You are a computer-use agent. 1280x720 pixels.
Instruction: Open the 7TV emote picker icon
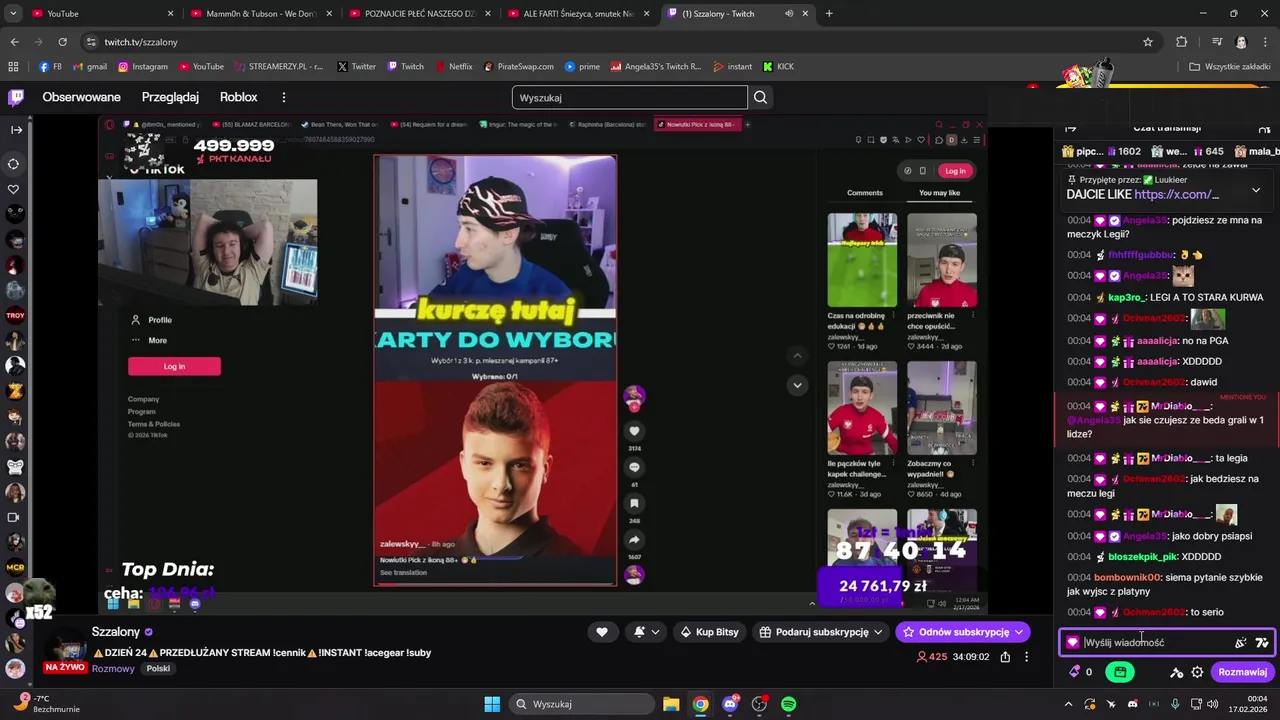tap(1261, 643)
